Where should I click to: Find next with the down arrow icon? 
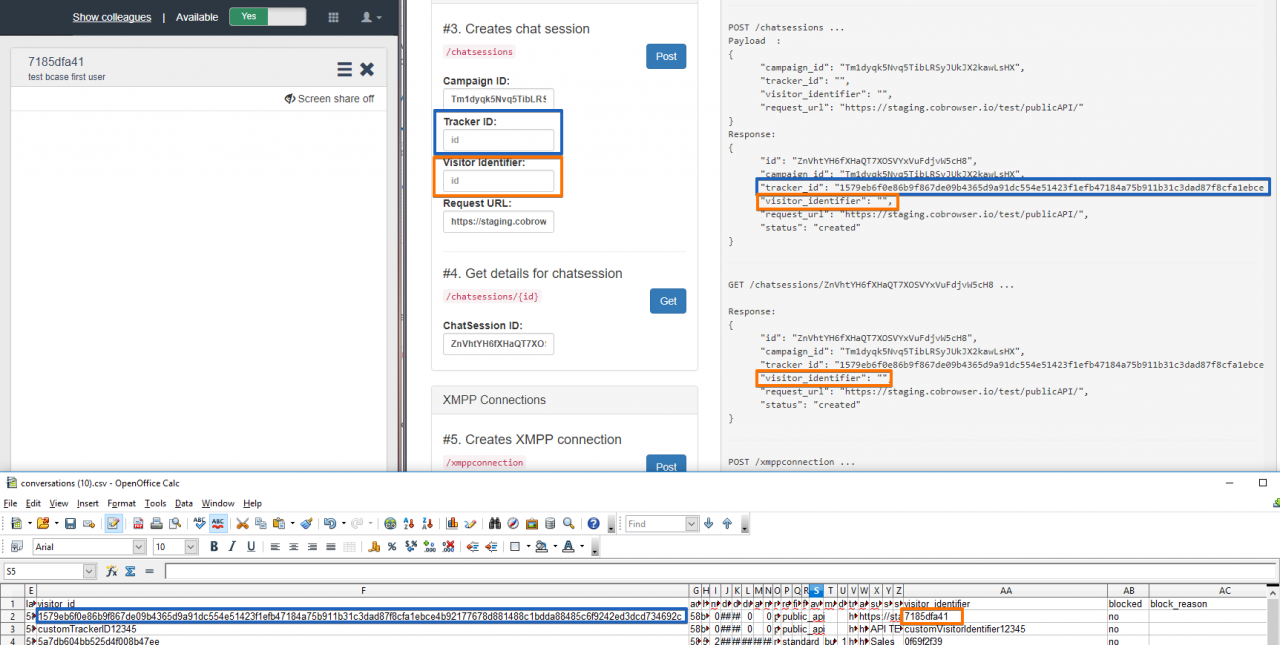[709, 523]
